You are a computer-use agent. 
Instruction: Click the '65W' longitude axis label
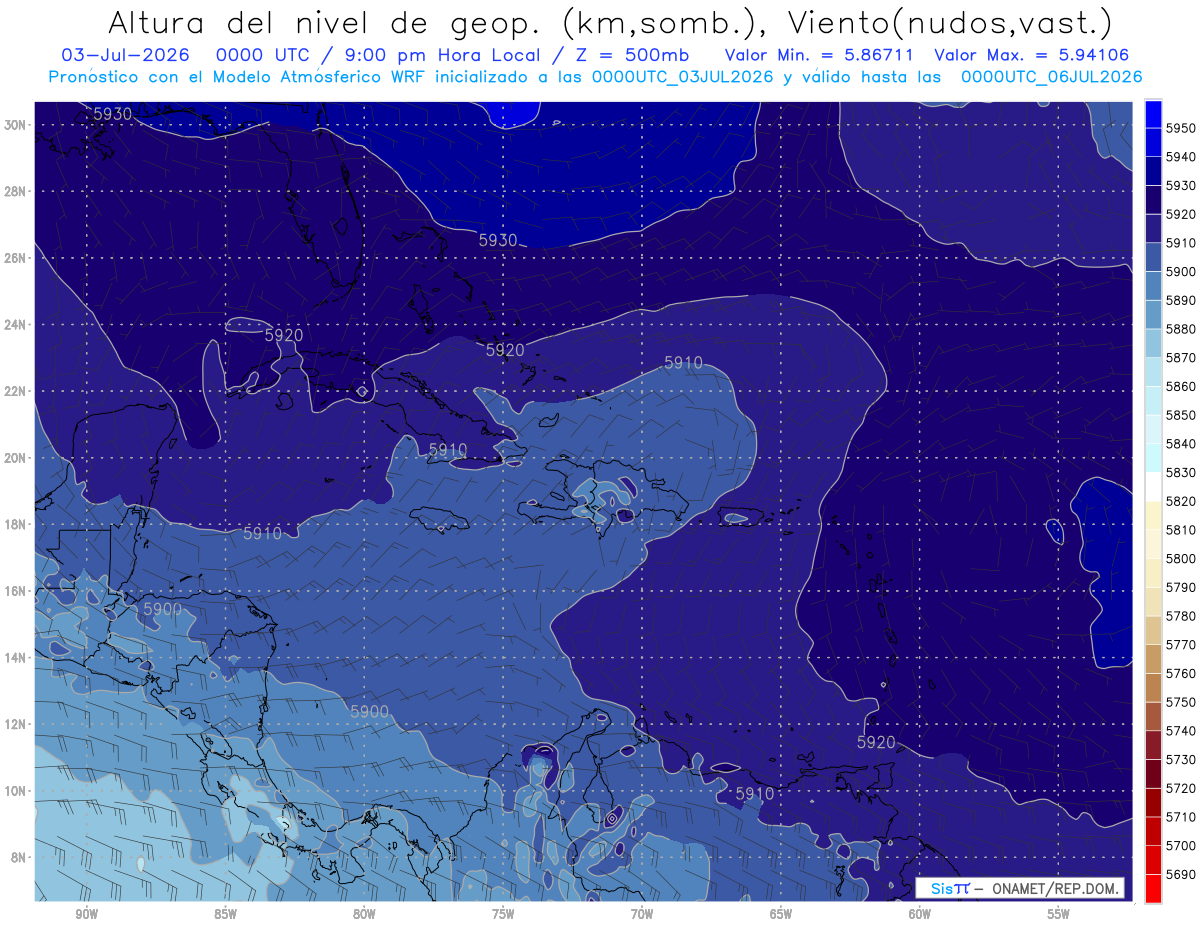point(781,915)
